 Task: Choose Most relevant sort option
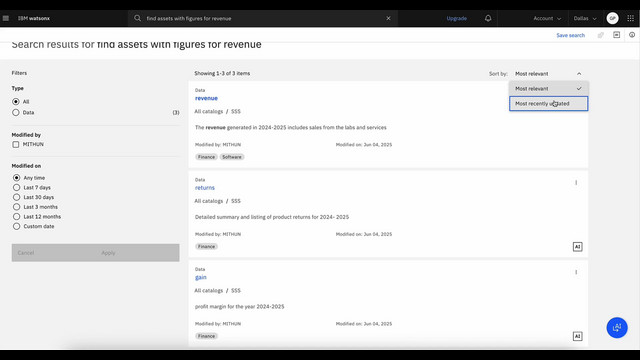(548, 89)
